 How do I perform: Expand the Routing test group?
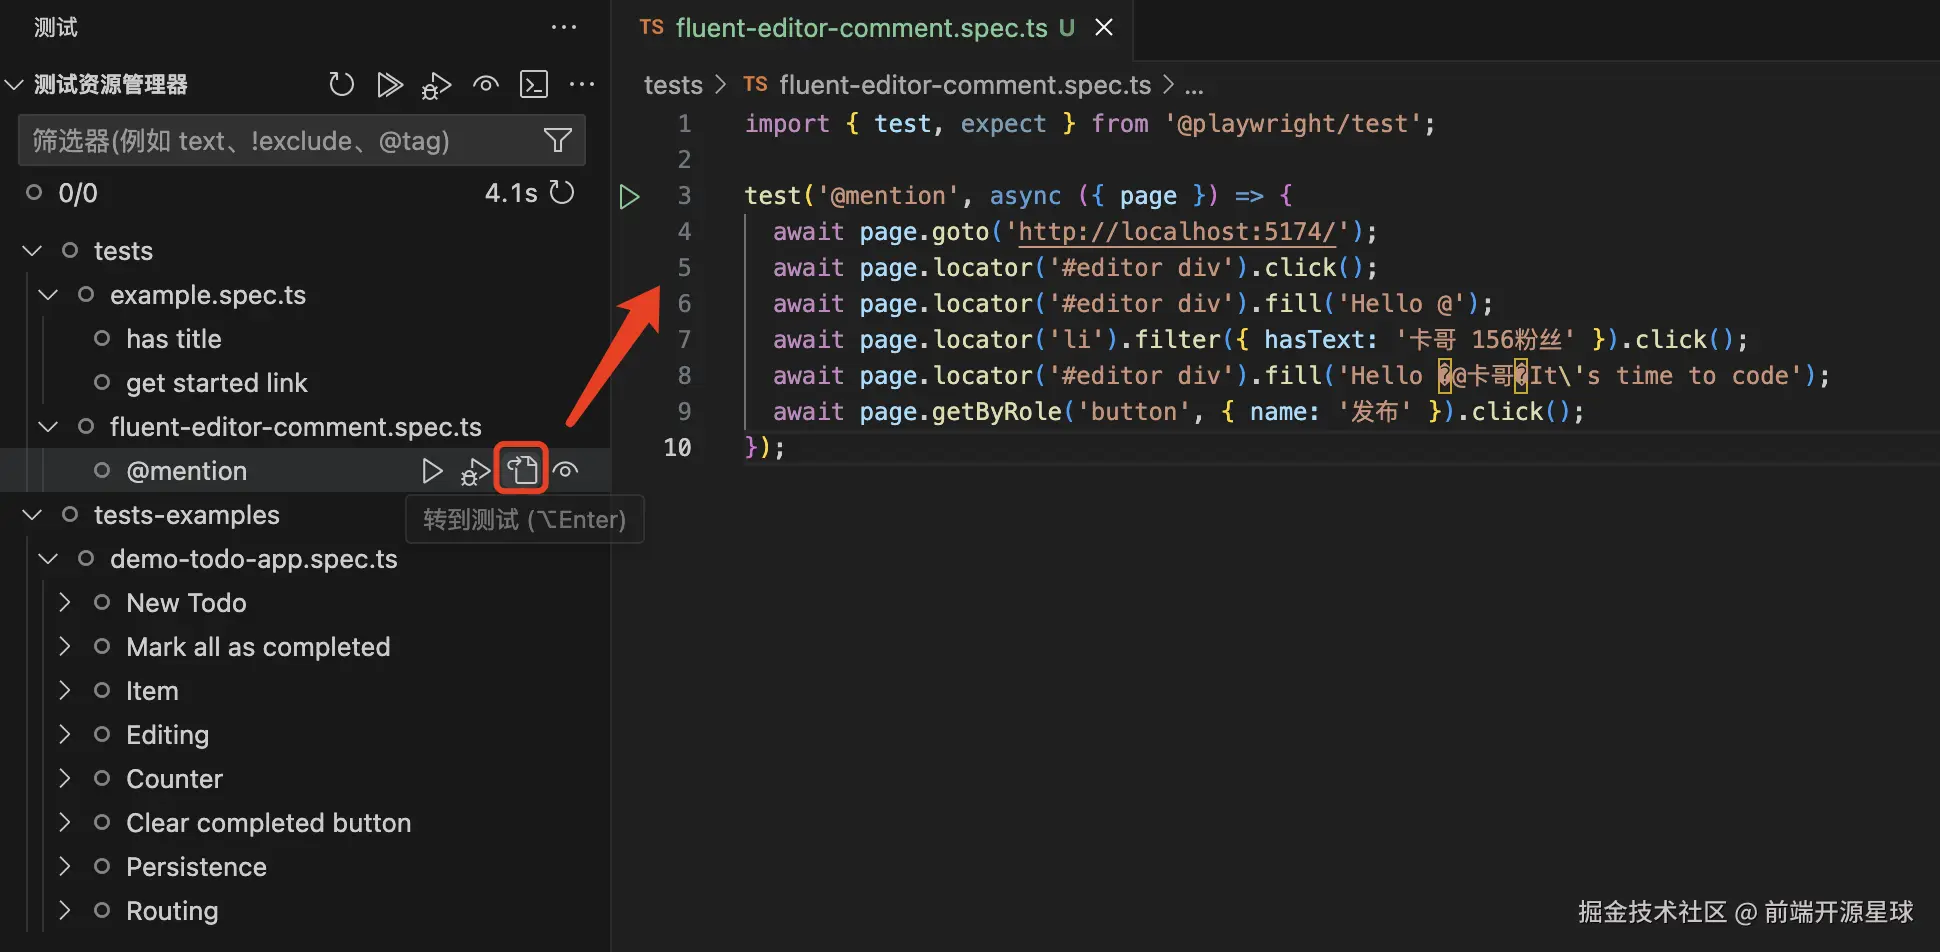(64, 911)
